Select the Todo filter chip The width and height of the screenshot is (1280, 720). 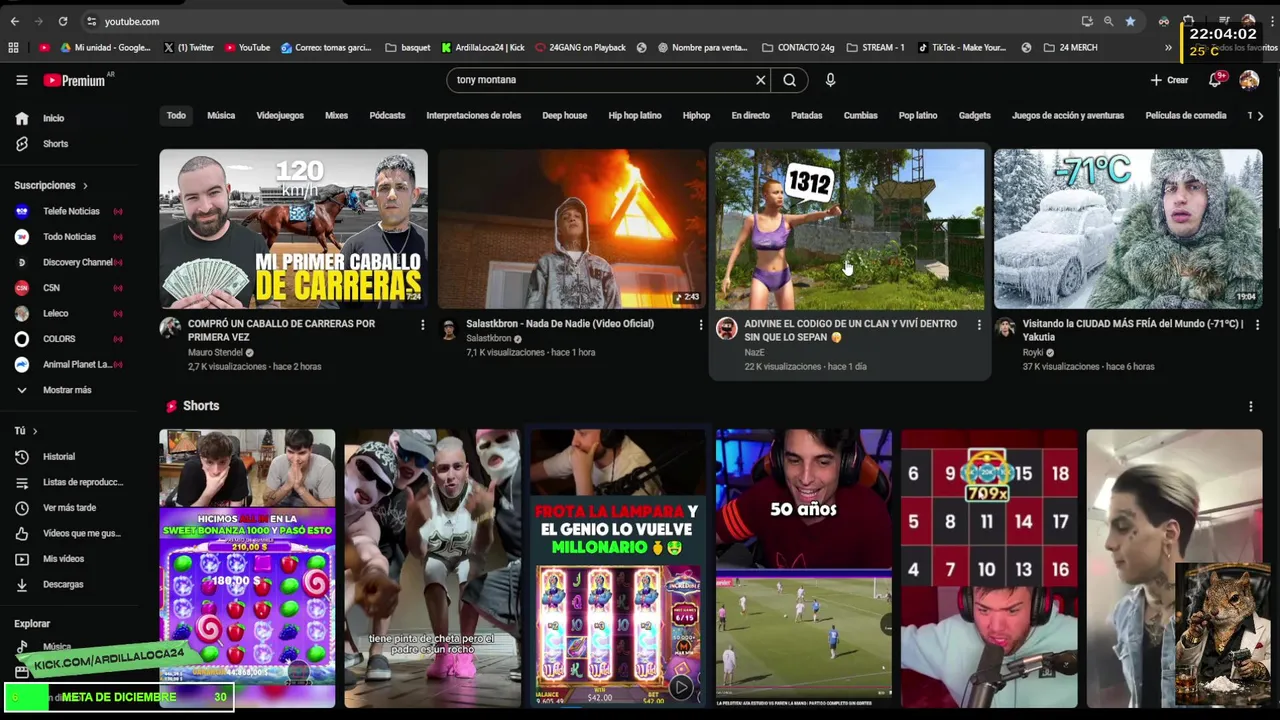[176, 116]
